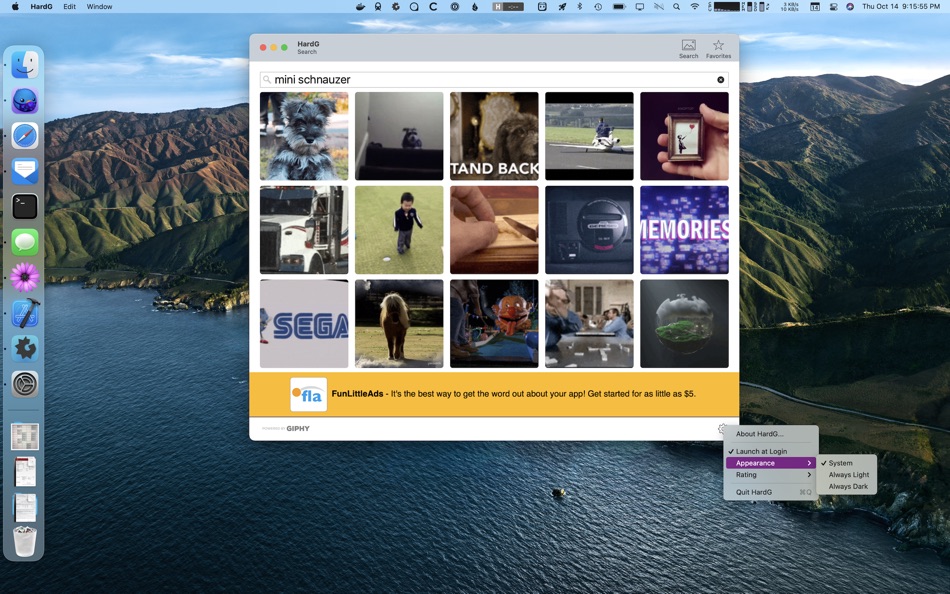Select the hand holding framed picture GIF

coord(684,136)
